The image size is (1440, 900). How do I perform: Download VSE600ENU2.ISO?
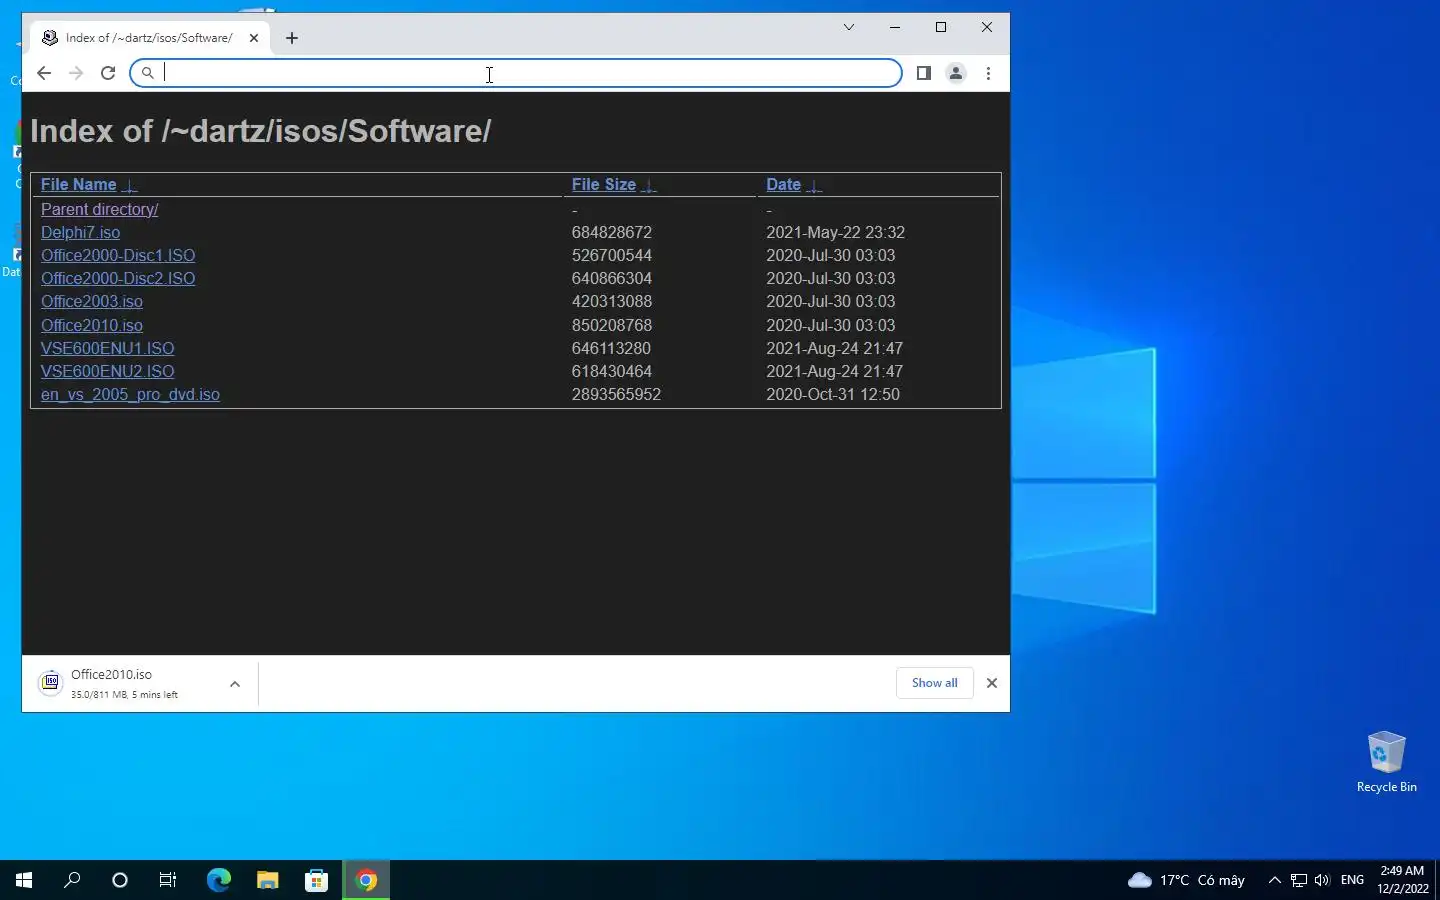(x=107, y=371)
